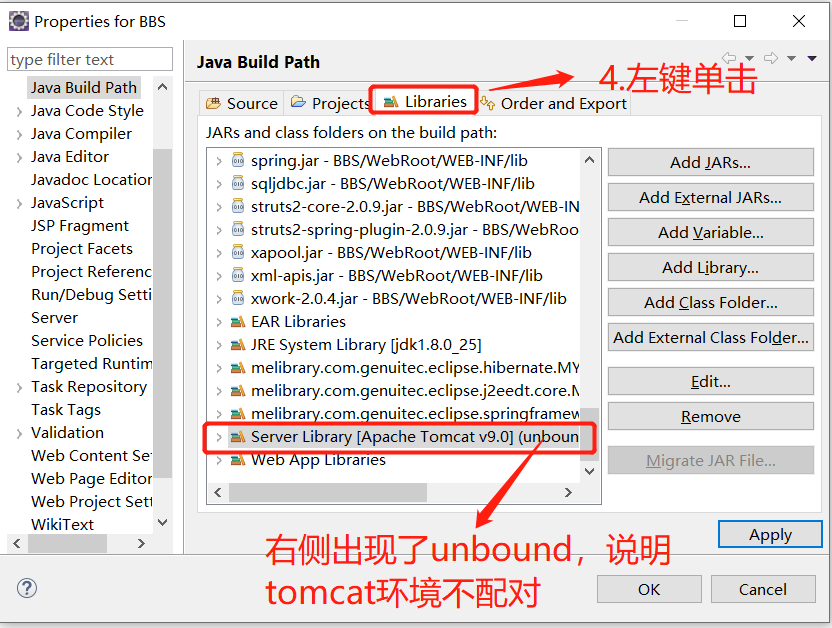Click the Server Library Apache Tomcat icon
Viewport: 832px width, 628px height.
pyautogui.click(x=238, y=437)
